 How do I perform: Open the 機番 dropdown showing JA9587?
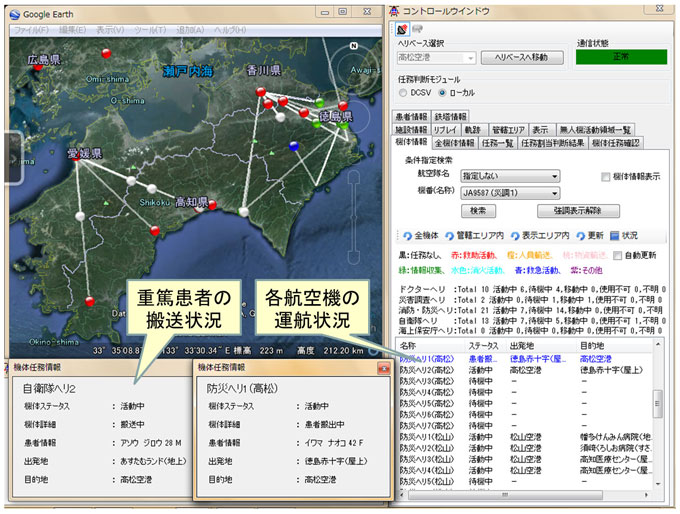[x=510, y=193]
